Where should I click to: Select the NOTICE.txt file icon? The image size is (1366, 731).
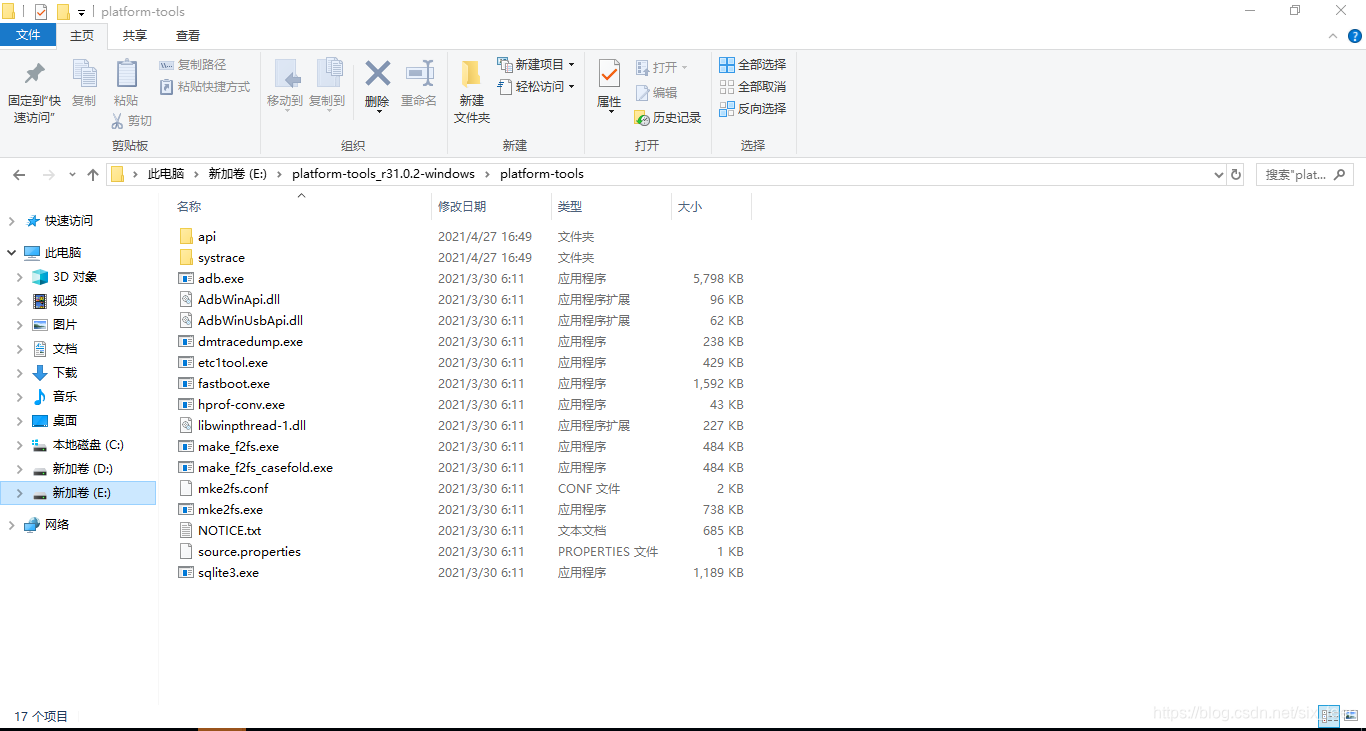185,531
